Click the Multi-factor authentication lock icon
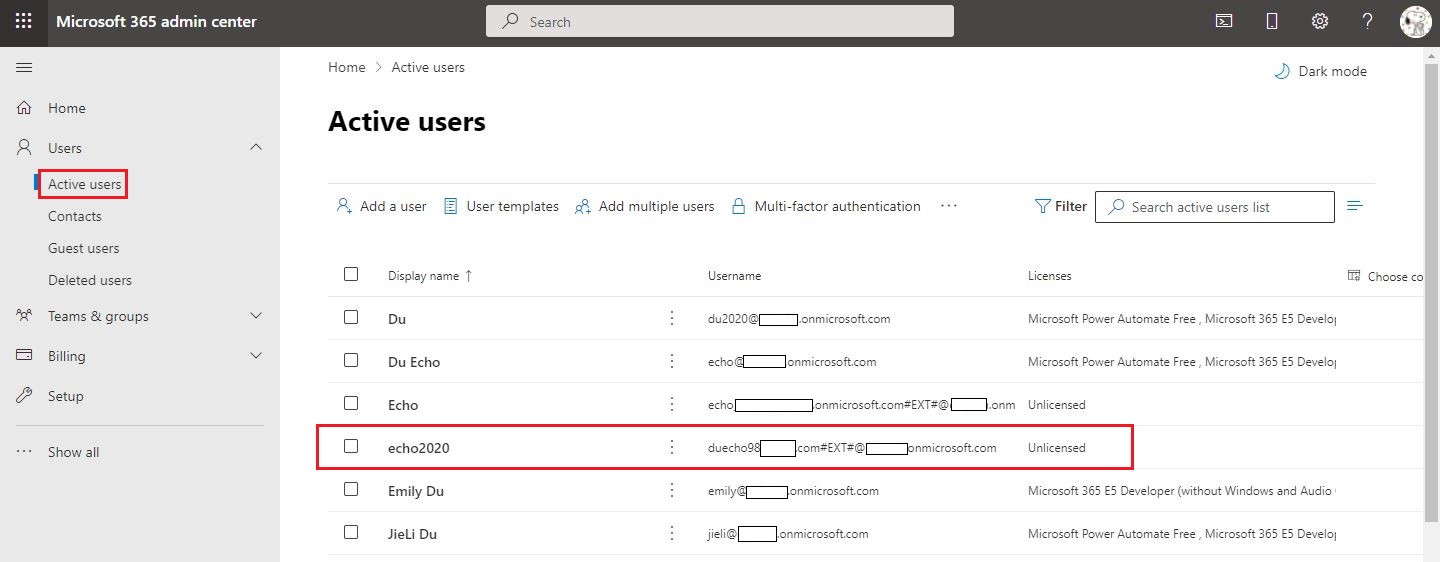Image resolution: width=1440 pixels, height=562 pixels. 739,206
